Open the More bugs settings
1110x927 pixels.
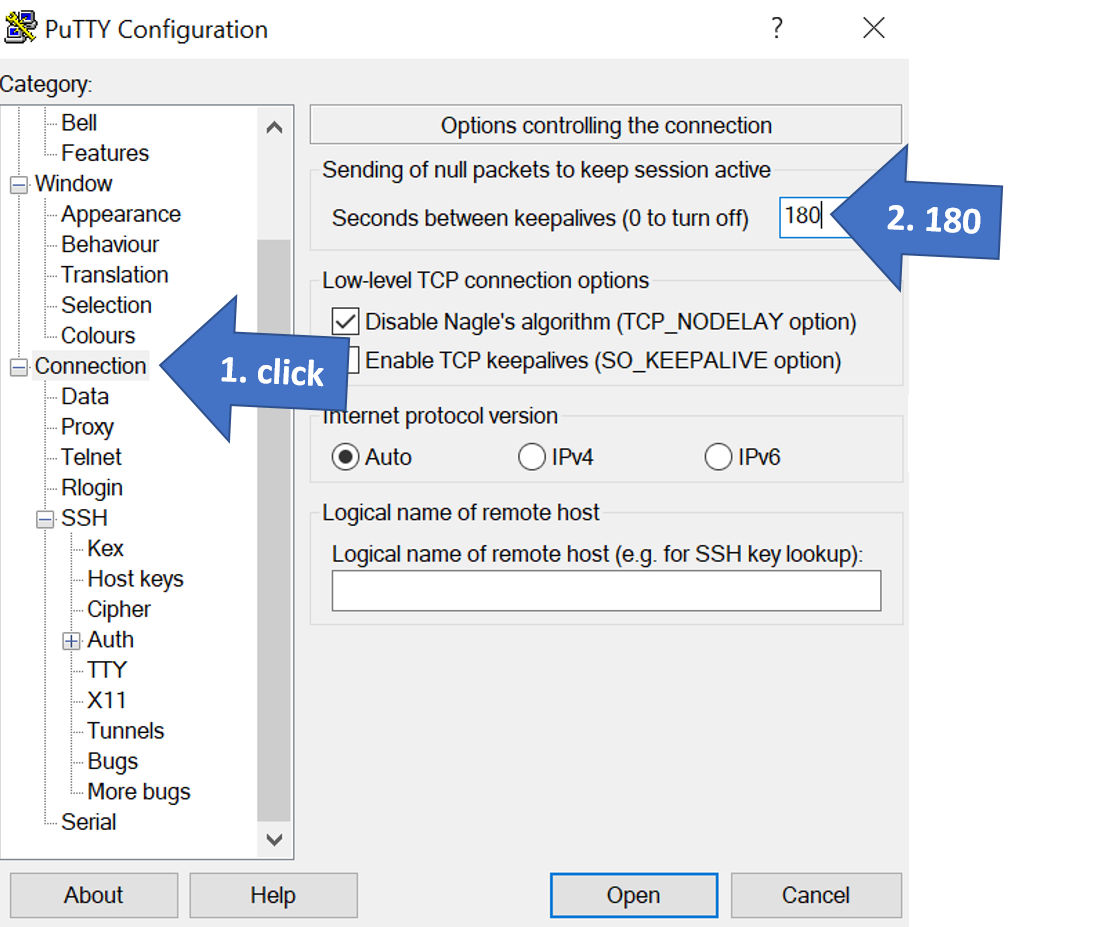point(139,792)
